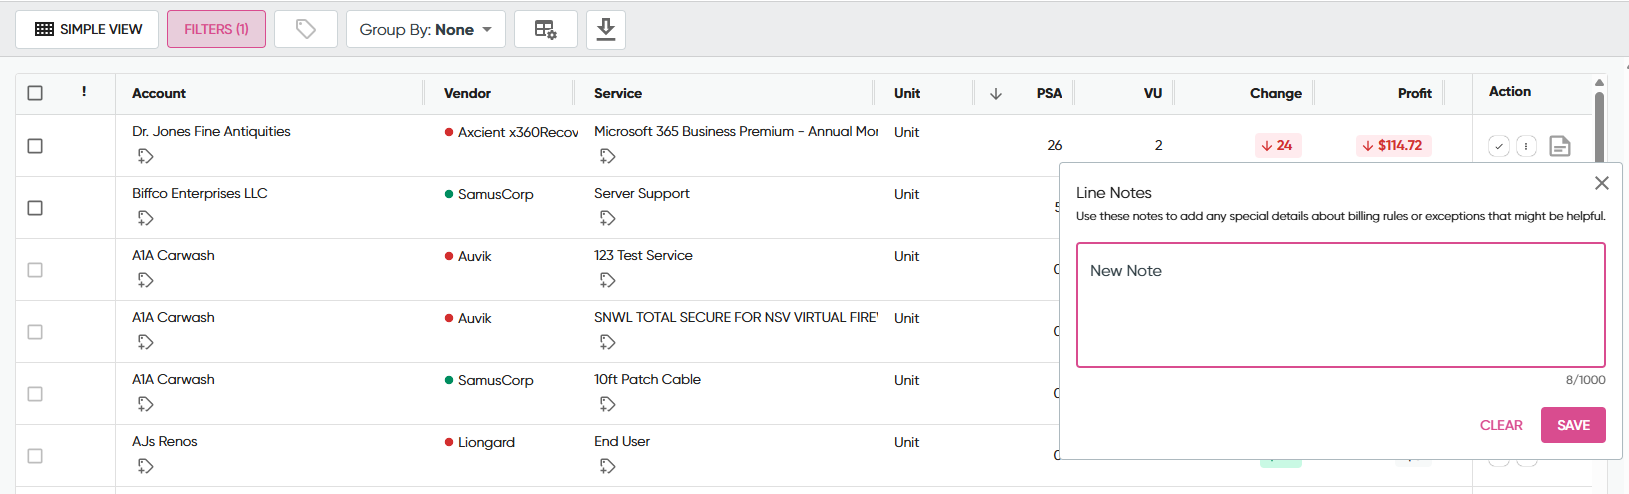Add tag to Server Support service
The image size is (1629, 494).
pyautogui.click(x=607, y=218)
